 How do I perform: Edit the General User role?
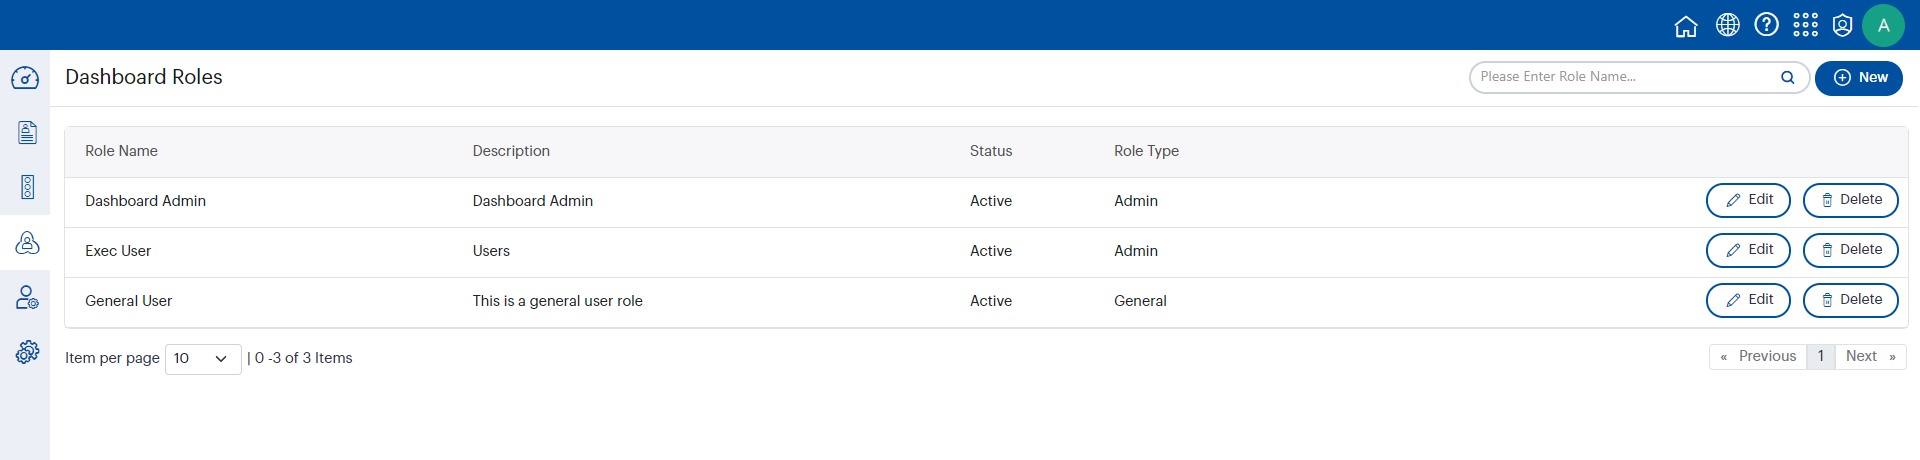click(1748, 300)
